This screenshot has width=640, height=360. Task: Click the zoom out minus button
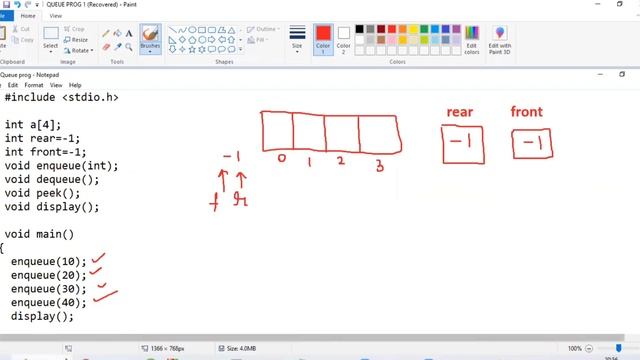tap(589, 348)
